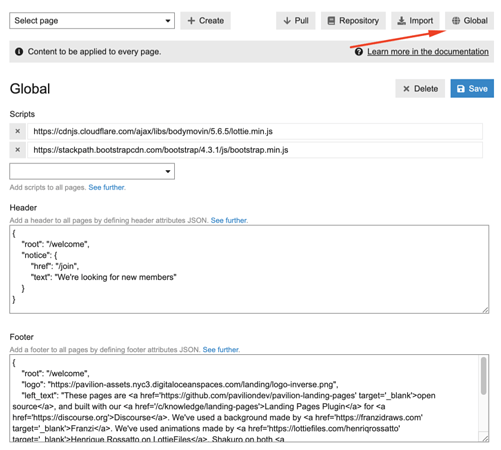Select the bootstrap.min.js script URL entry
501x450 pixels.
(255, 150)
